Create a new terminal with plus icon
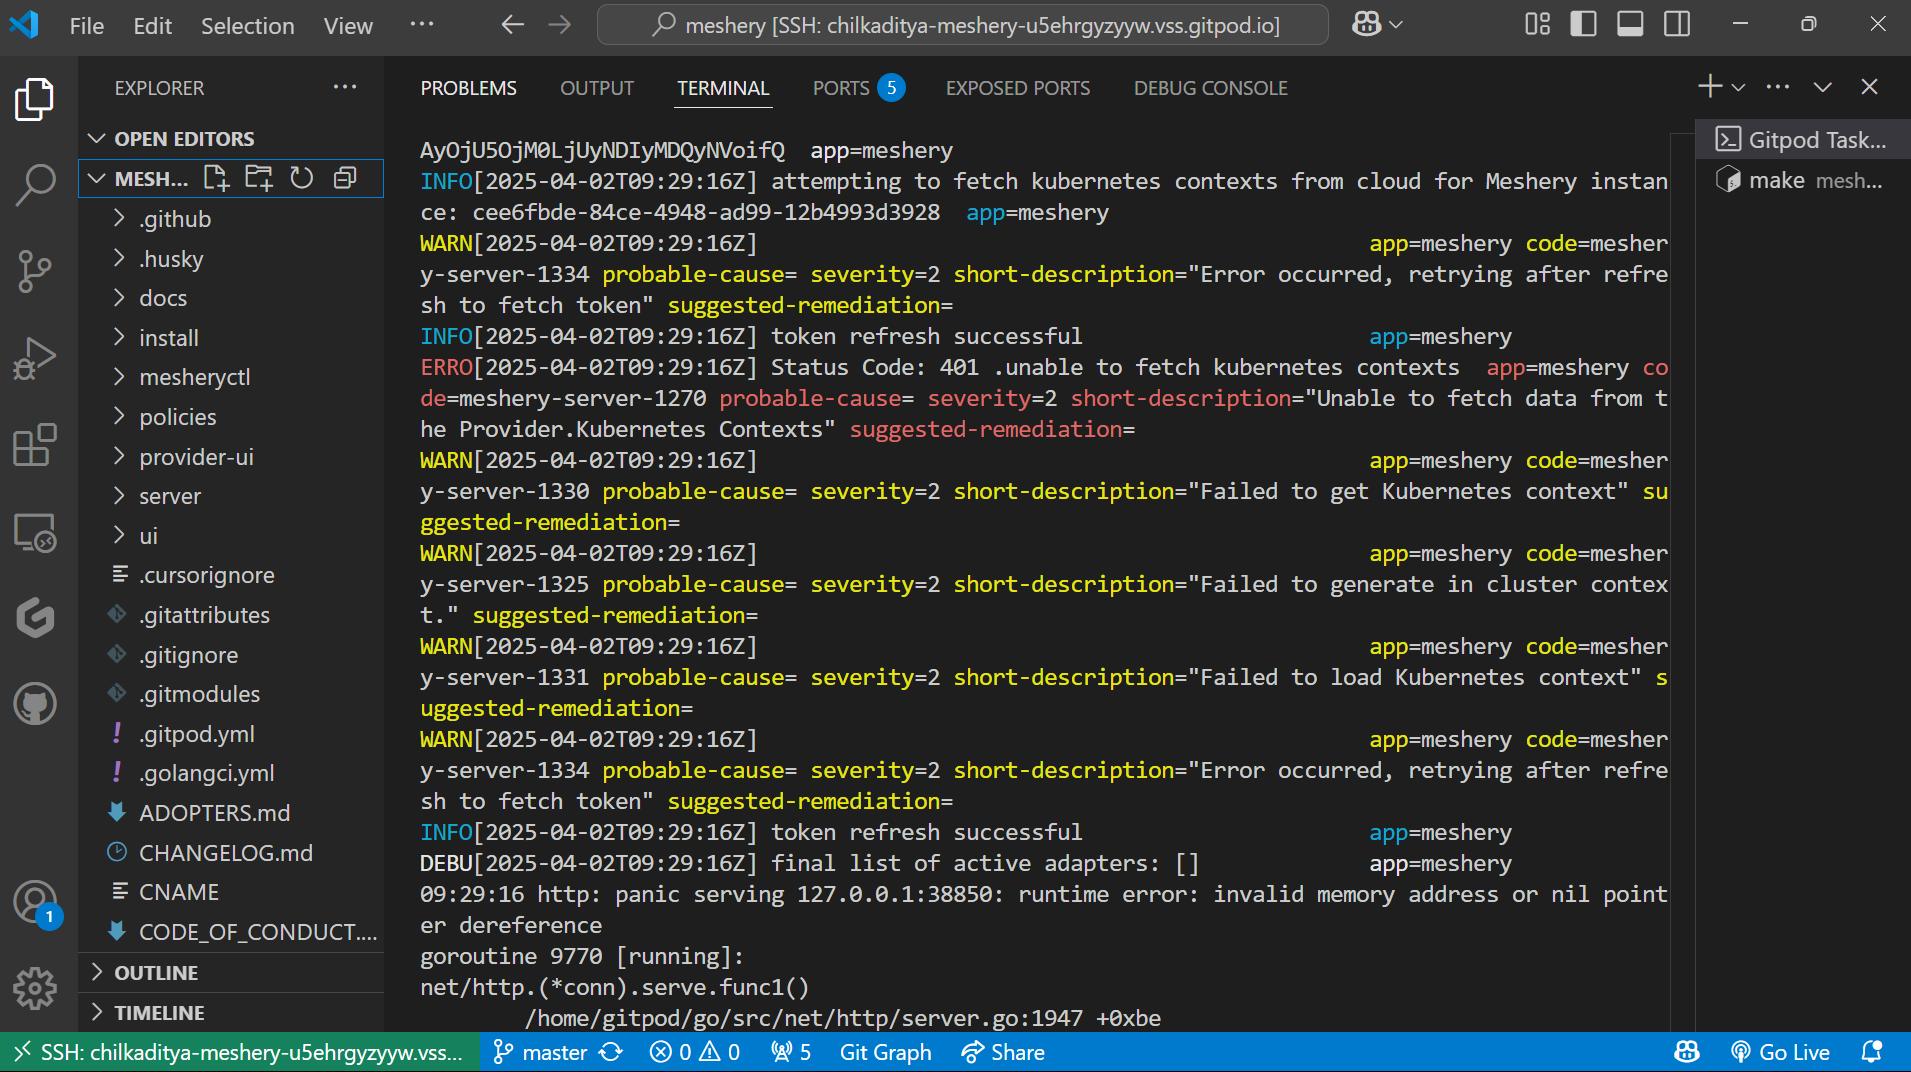The height and width of the screenshot is (1072, 1911). (1710, 87)
